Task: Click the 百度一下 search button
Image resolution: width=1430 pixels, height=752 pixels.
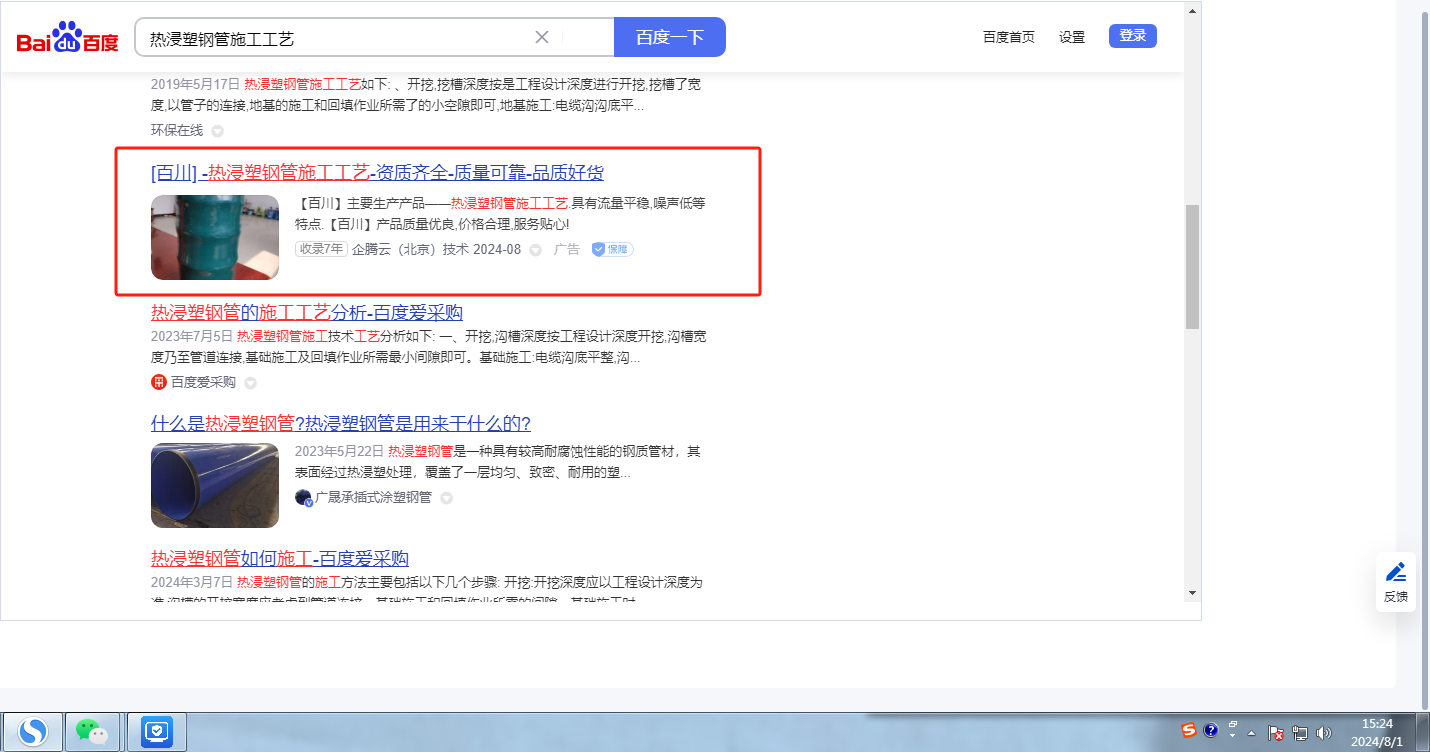Action: [670, 37]
